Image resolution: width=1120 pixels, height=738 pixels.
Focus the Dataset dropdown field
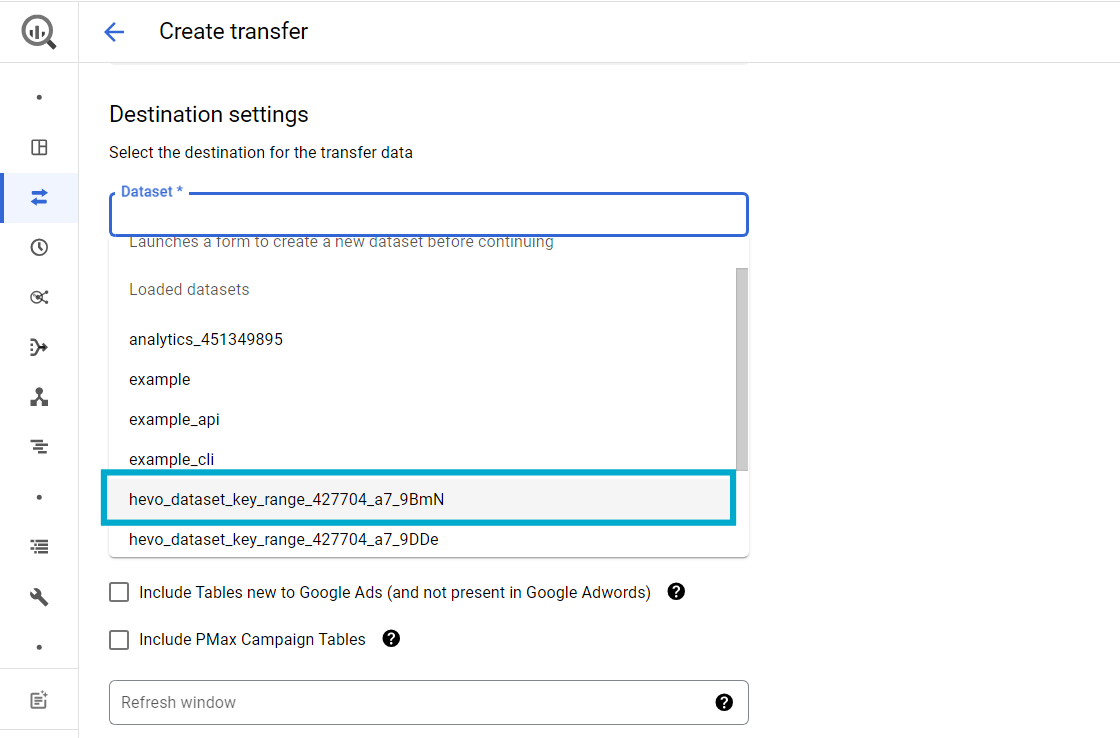point(429,214)
